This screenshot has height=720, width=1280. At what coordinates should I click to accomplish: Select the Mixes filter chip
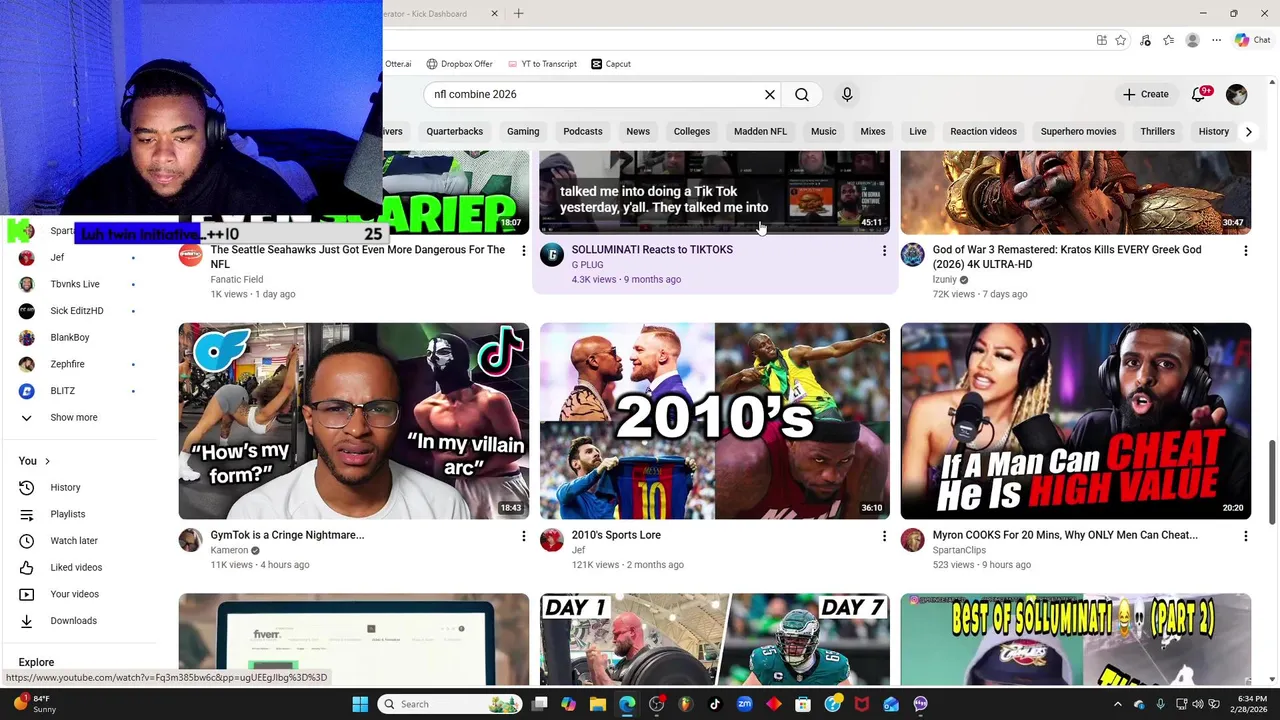point(873,131)
